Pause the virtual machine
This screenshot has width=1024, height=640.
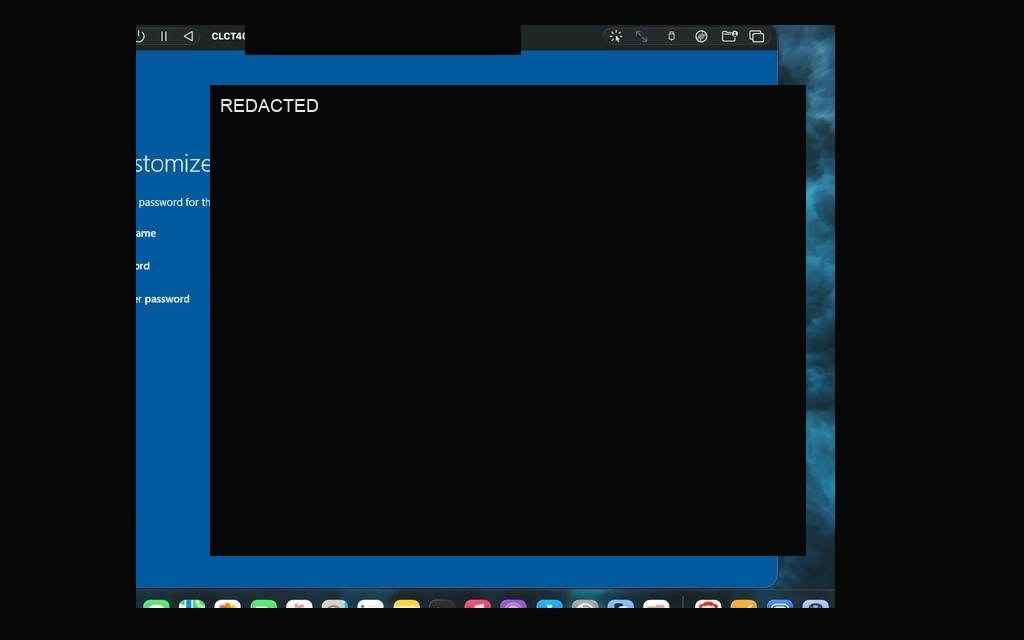tap(164, 37)
